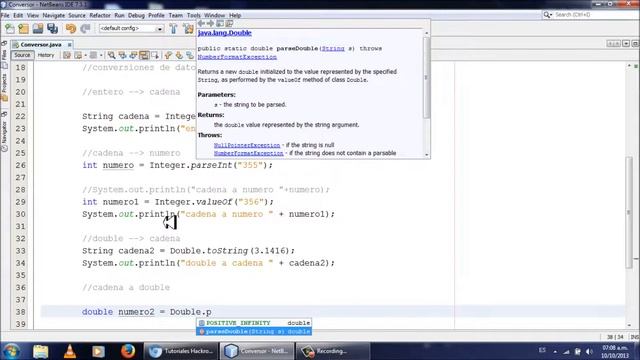Select the History view button
The image size is (640, 360).
[46, 55]
